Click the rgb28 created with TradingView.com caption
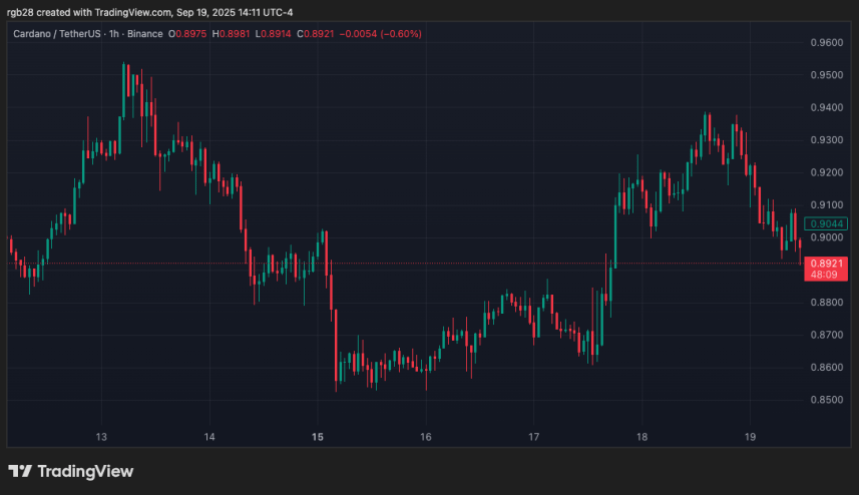 pyautogui.click(x=150, y=12)
